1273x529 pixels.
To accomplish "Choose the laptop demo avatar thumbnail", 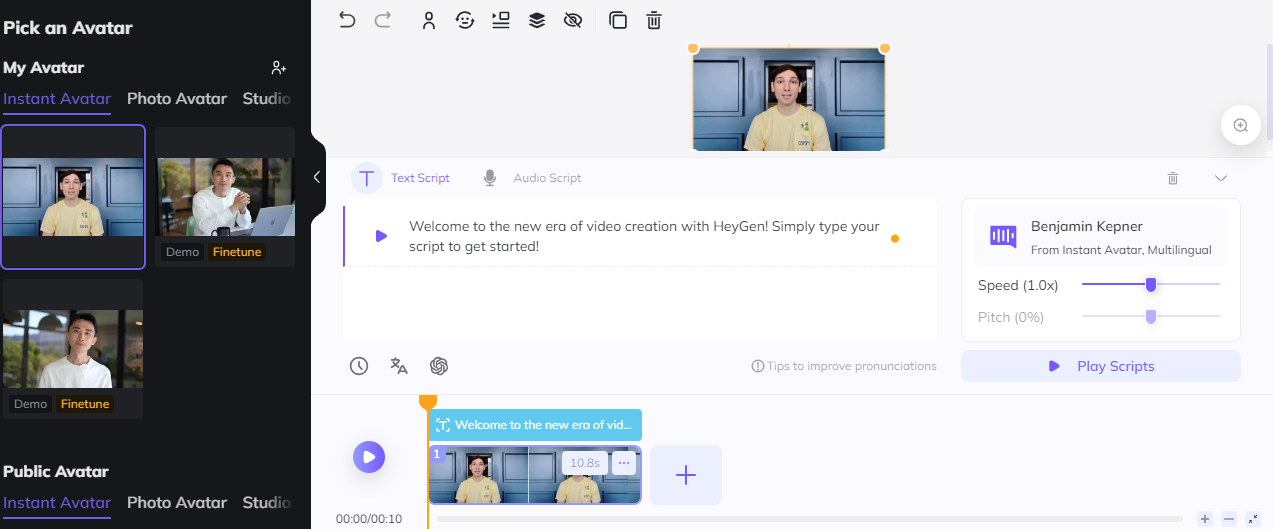I will point(225,196).
